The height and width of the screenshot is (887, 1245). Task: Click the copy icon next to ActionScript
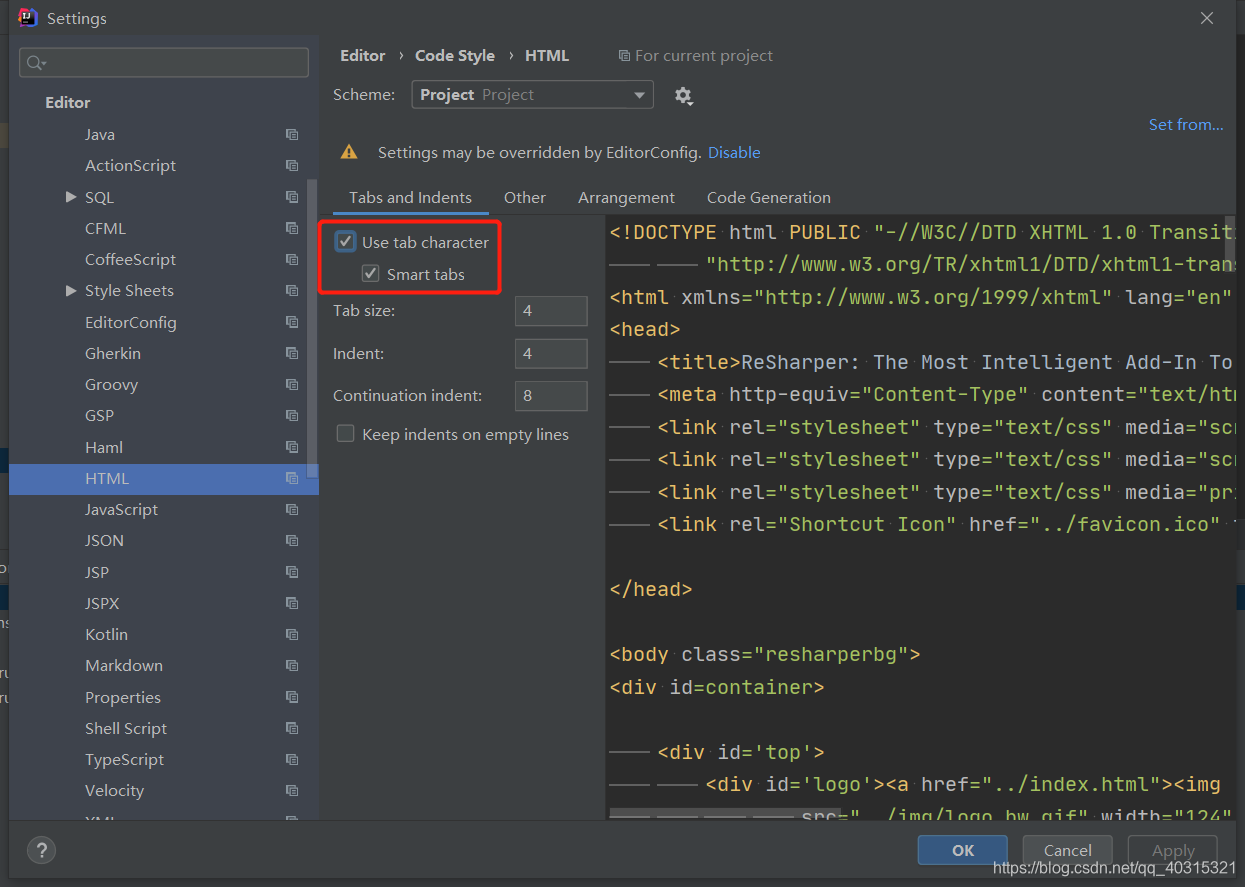pos(292,166)
